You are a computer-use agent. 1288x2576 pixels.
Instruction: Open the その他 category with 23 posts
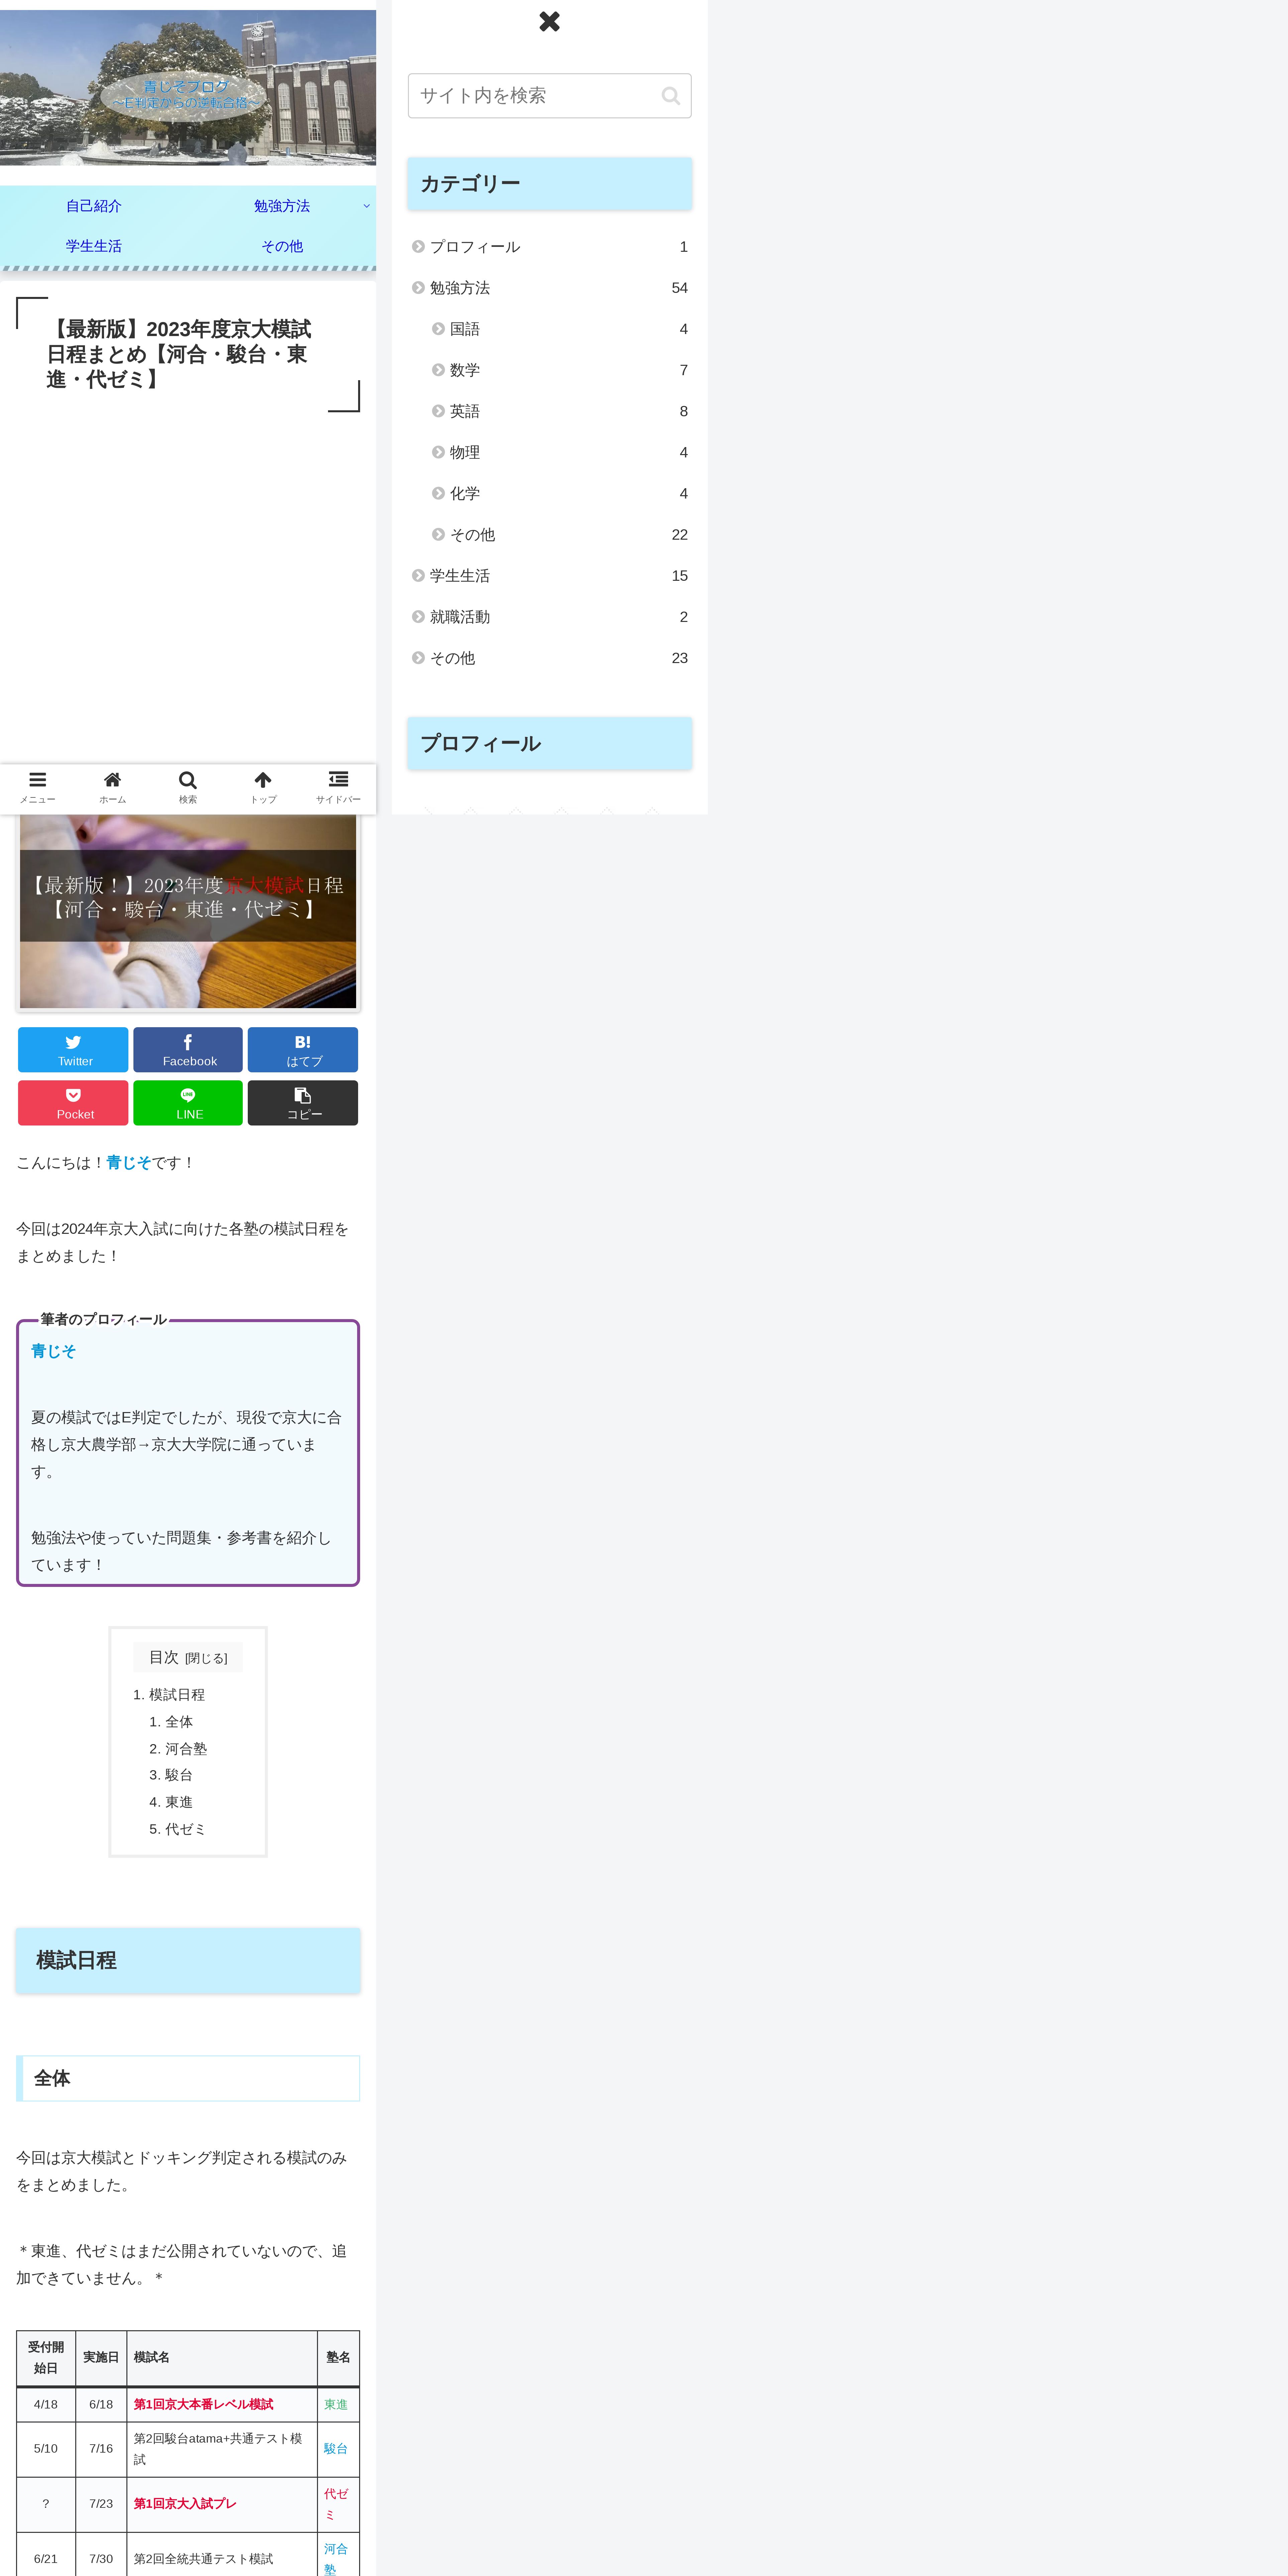coord(549,658)
